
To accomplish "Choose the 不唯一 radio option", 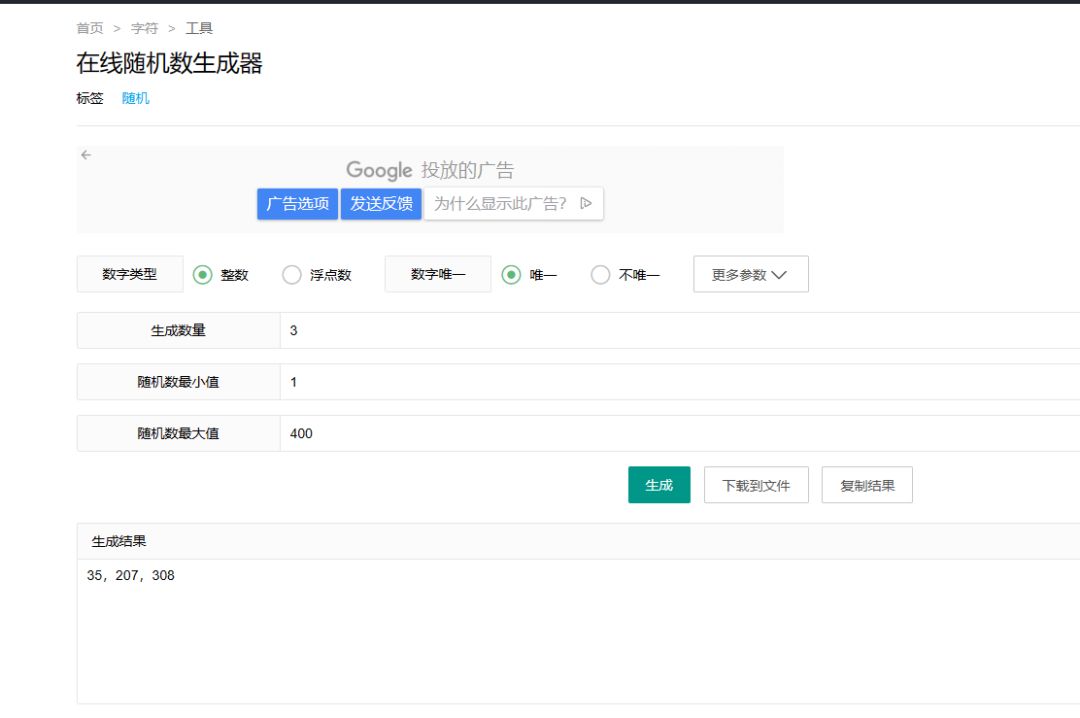I will tap(600, 275).
